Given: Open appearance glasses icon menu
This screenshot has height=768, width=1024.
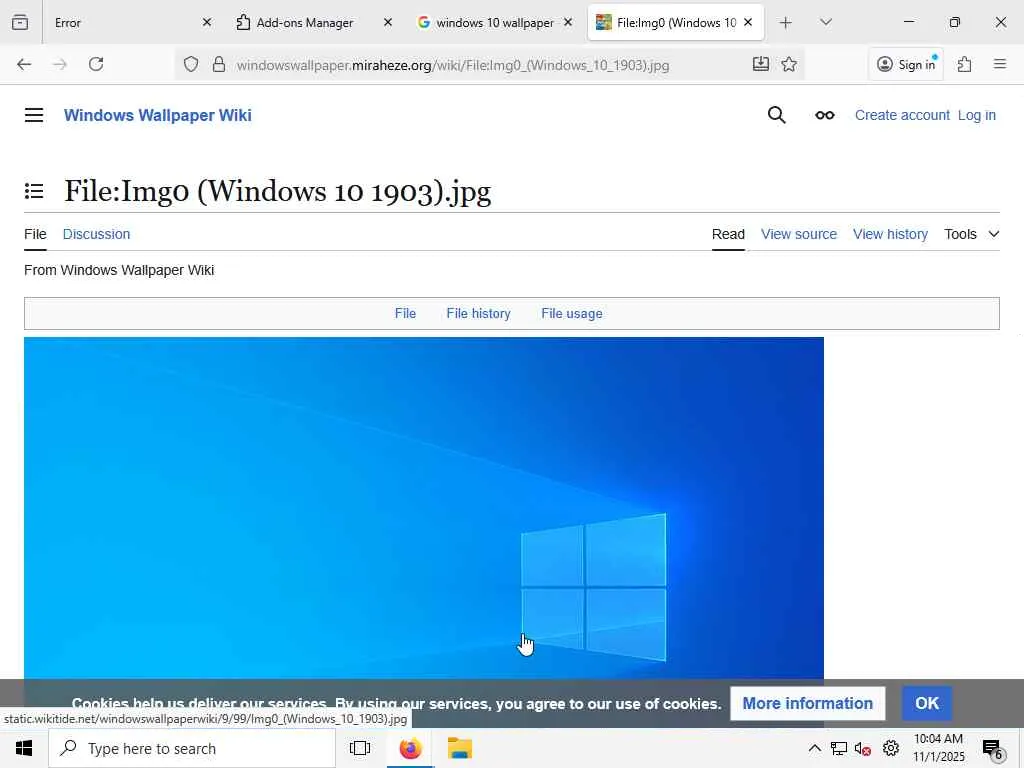Looking at the screenshot, I should [825, 115].
